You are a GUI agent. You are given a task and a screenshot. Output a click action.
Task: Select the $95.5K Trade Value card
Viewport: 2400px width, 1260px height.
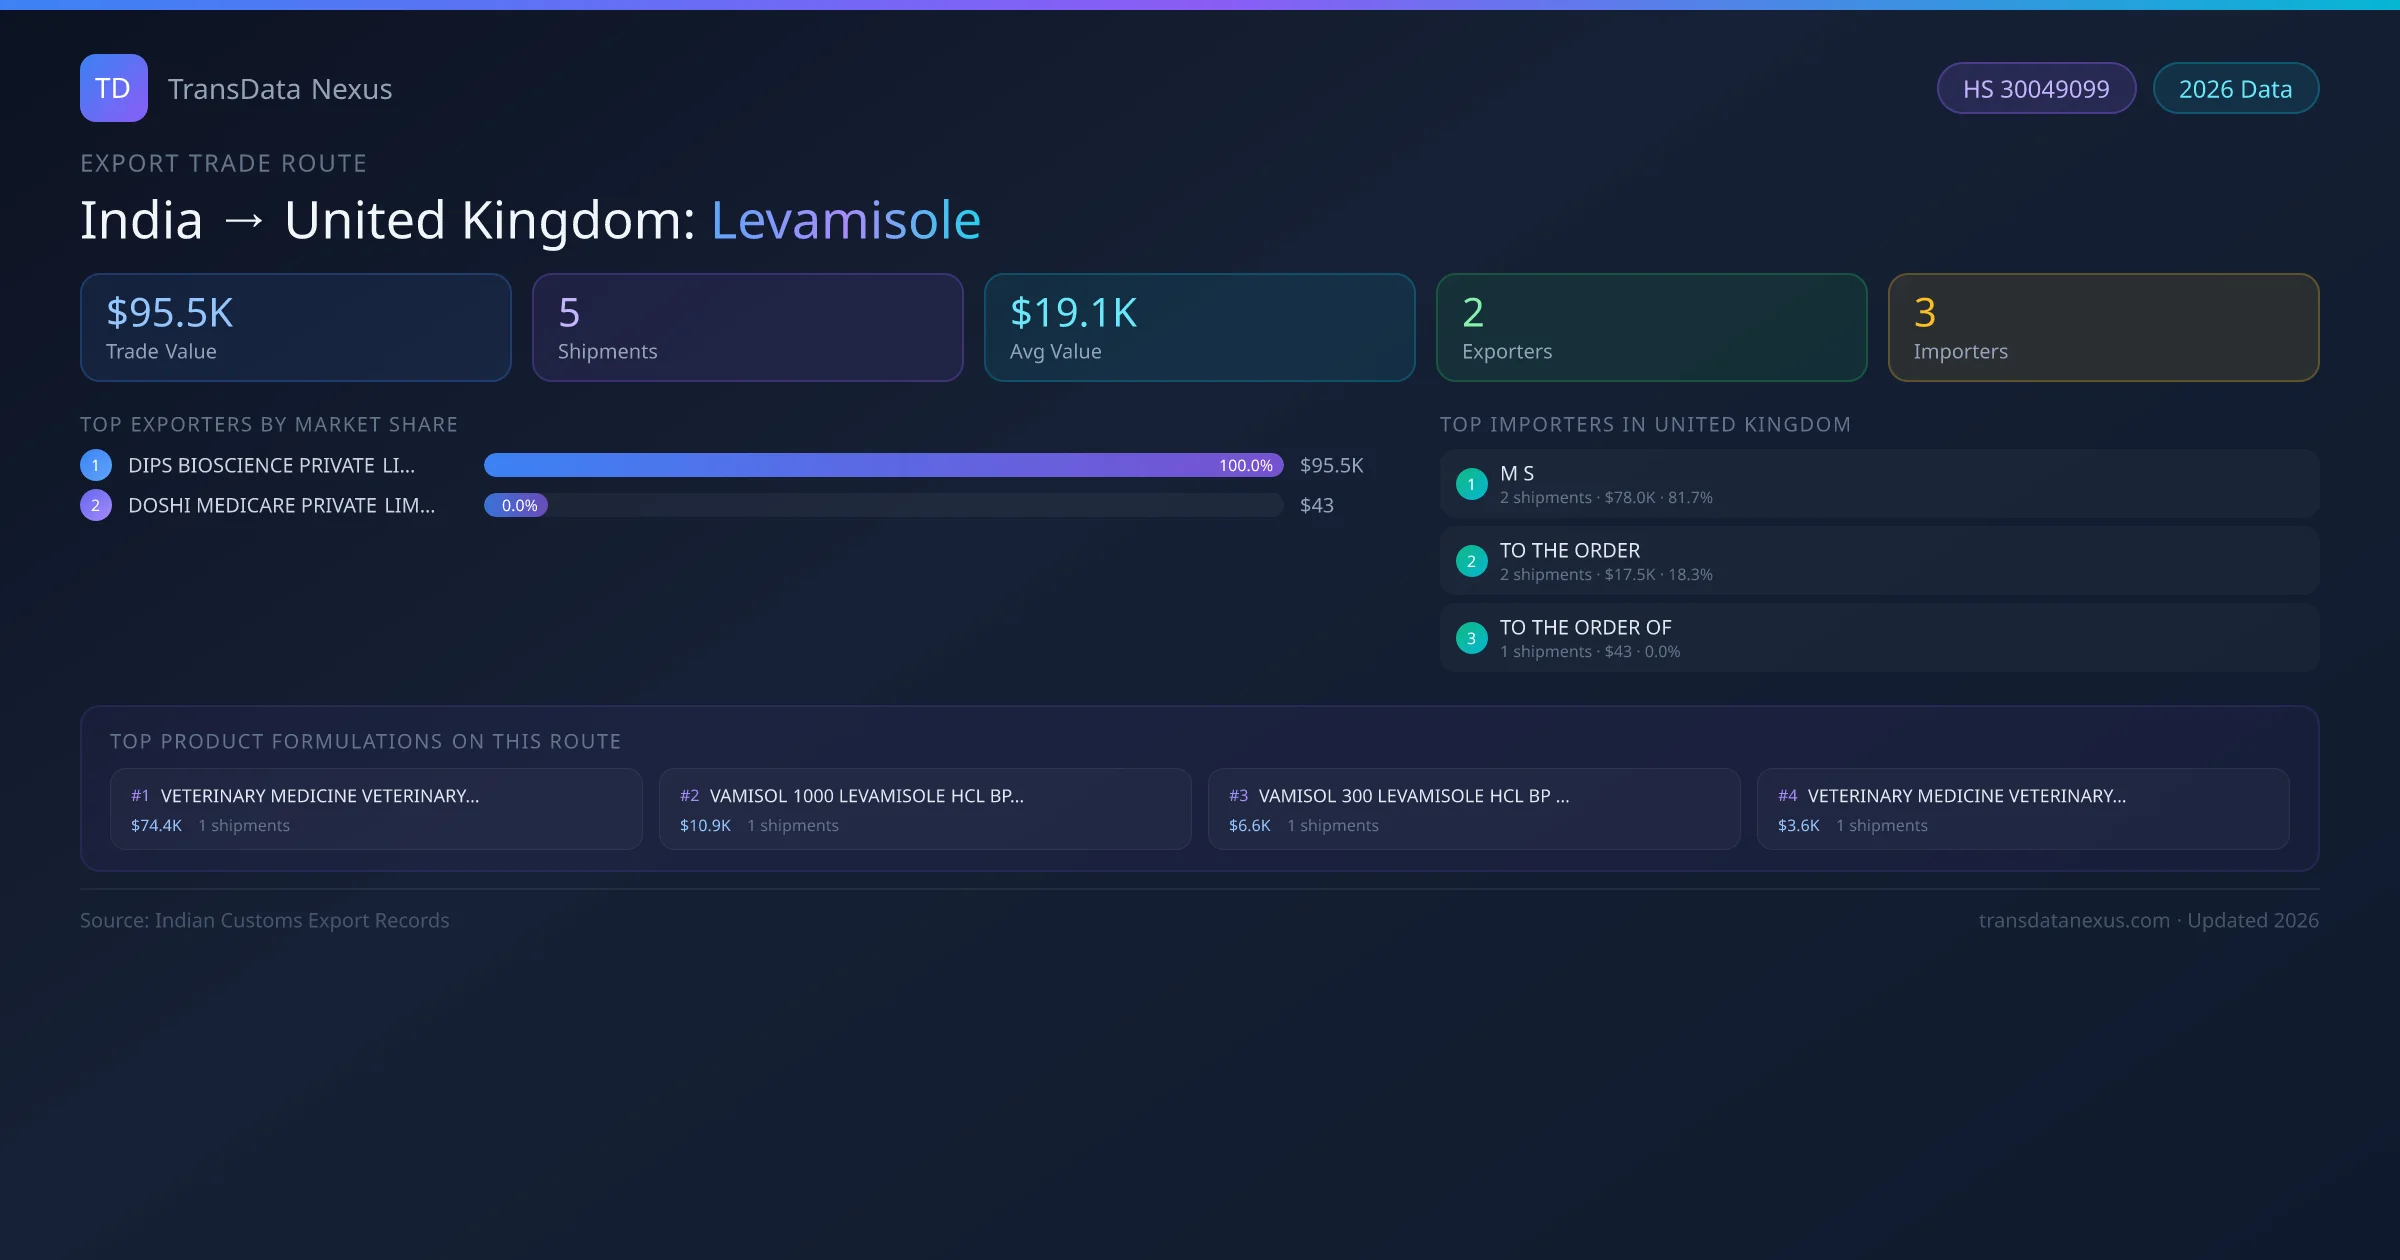click(295, 327)
